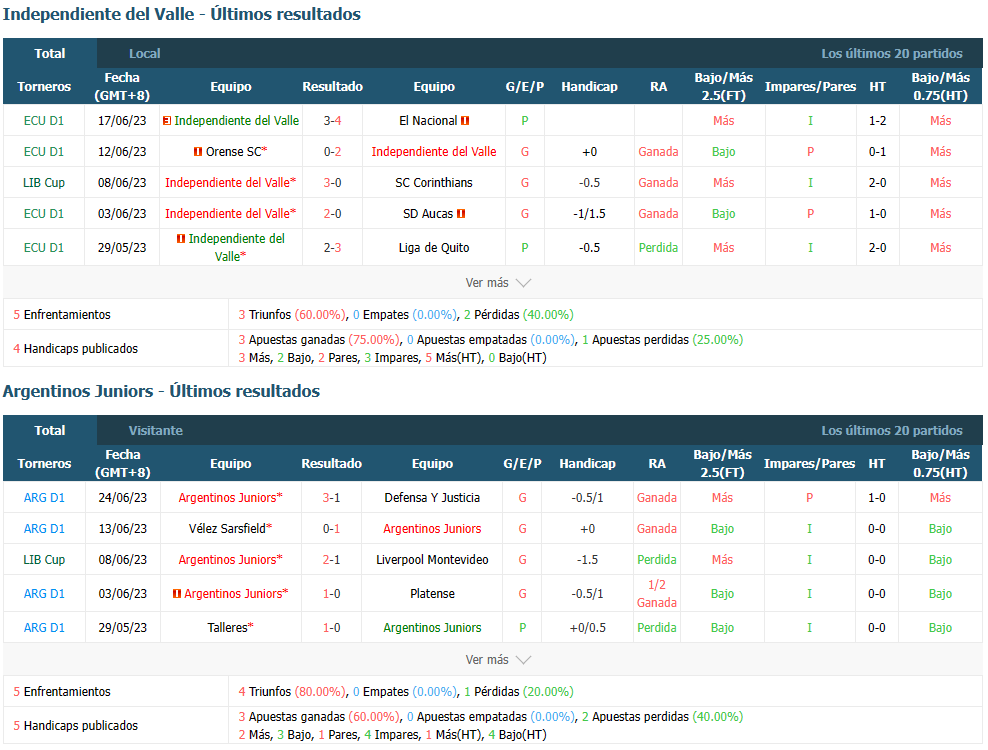Select the Total tab in the Independiente del Valle table
This screenshot has height=750, width=988.
point(50,54)
